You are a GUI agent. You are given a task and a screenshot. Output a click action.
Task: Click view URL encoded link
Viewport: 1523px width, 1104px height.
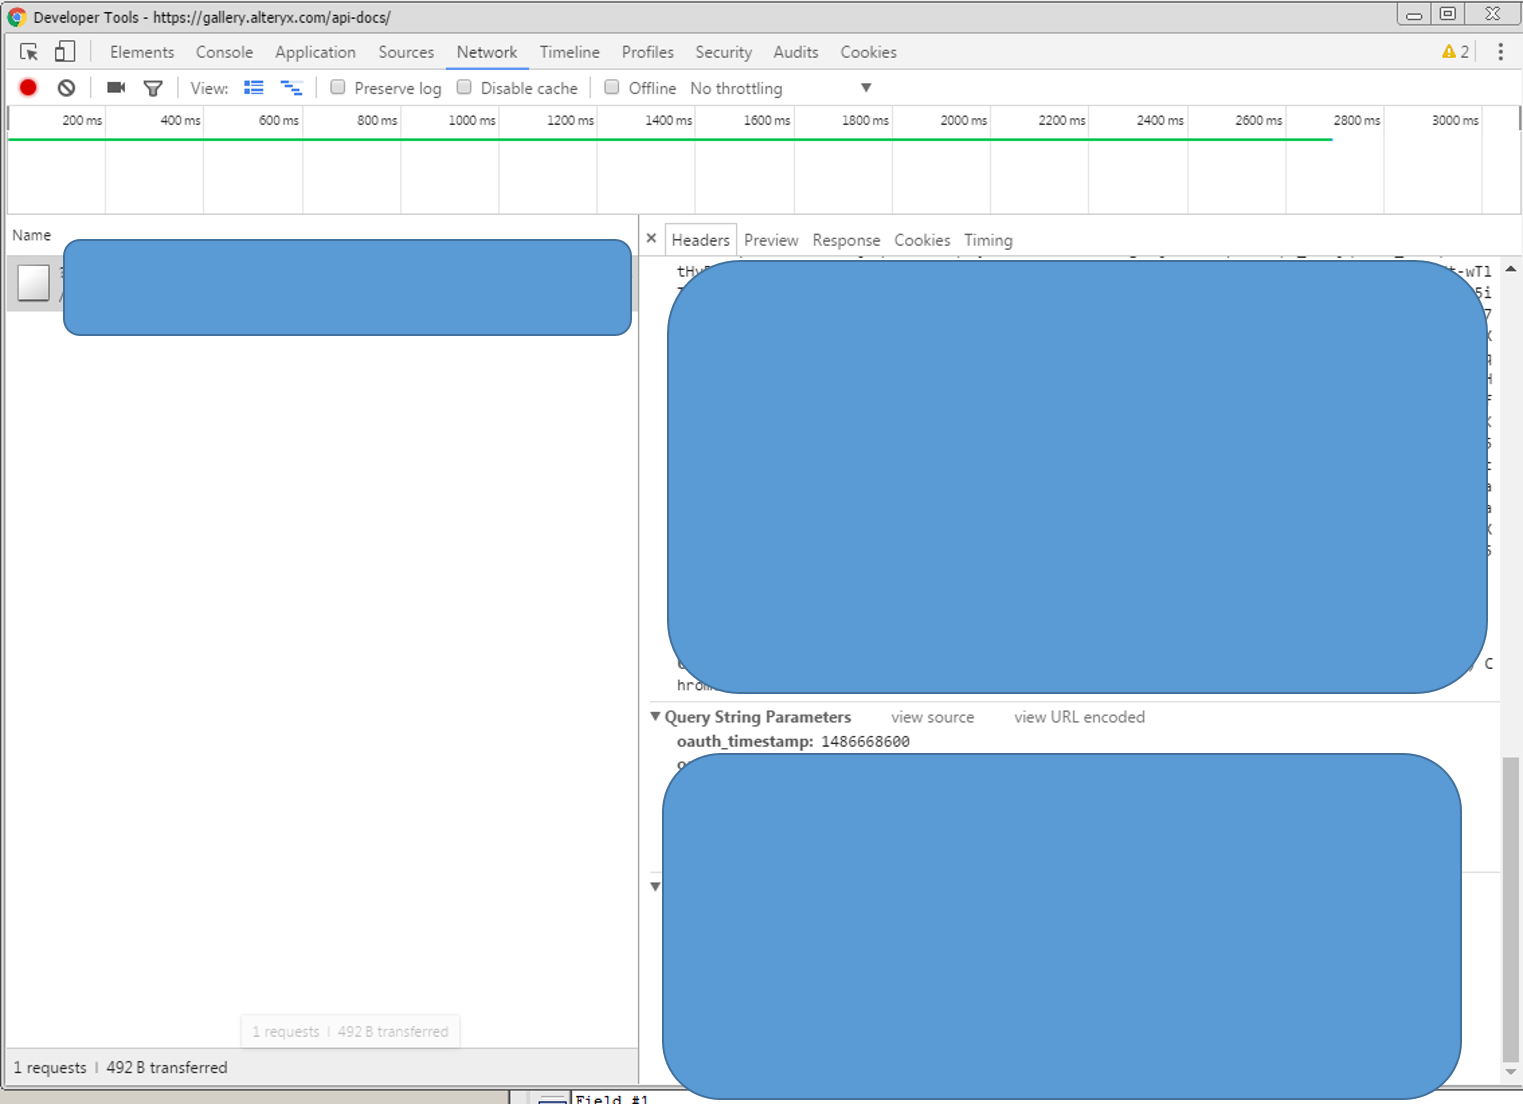pyautogui.click(x=1079, y=717)
